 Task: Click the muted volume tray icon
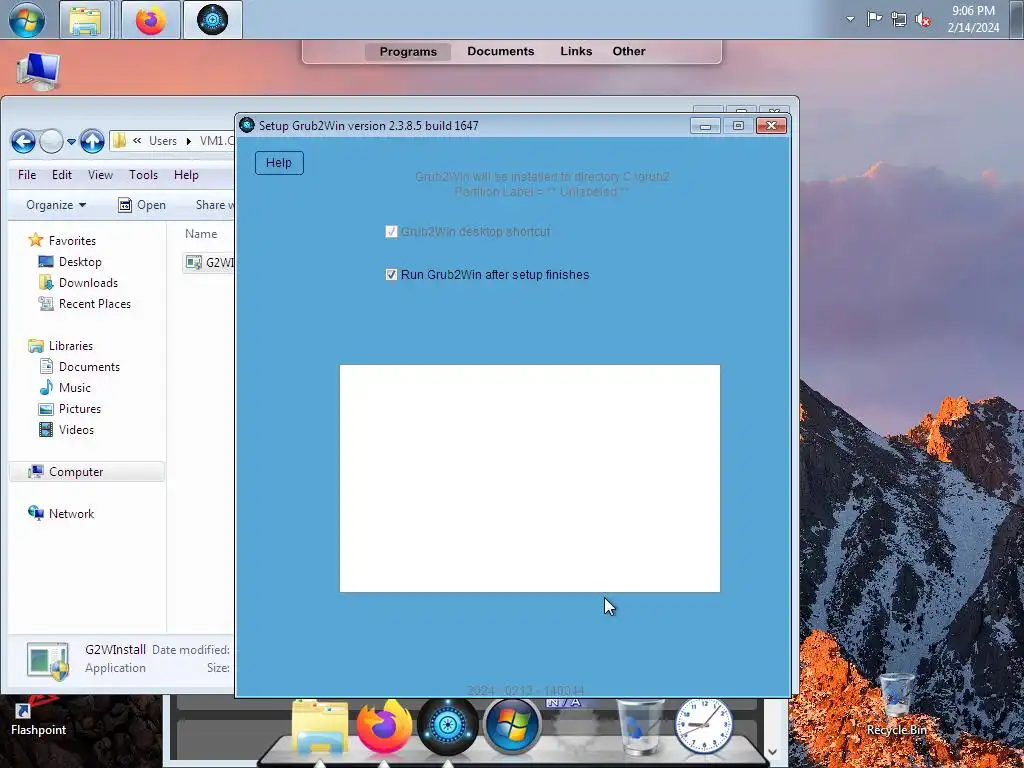[923, 20]
